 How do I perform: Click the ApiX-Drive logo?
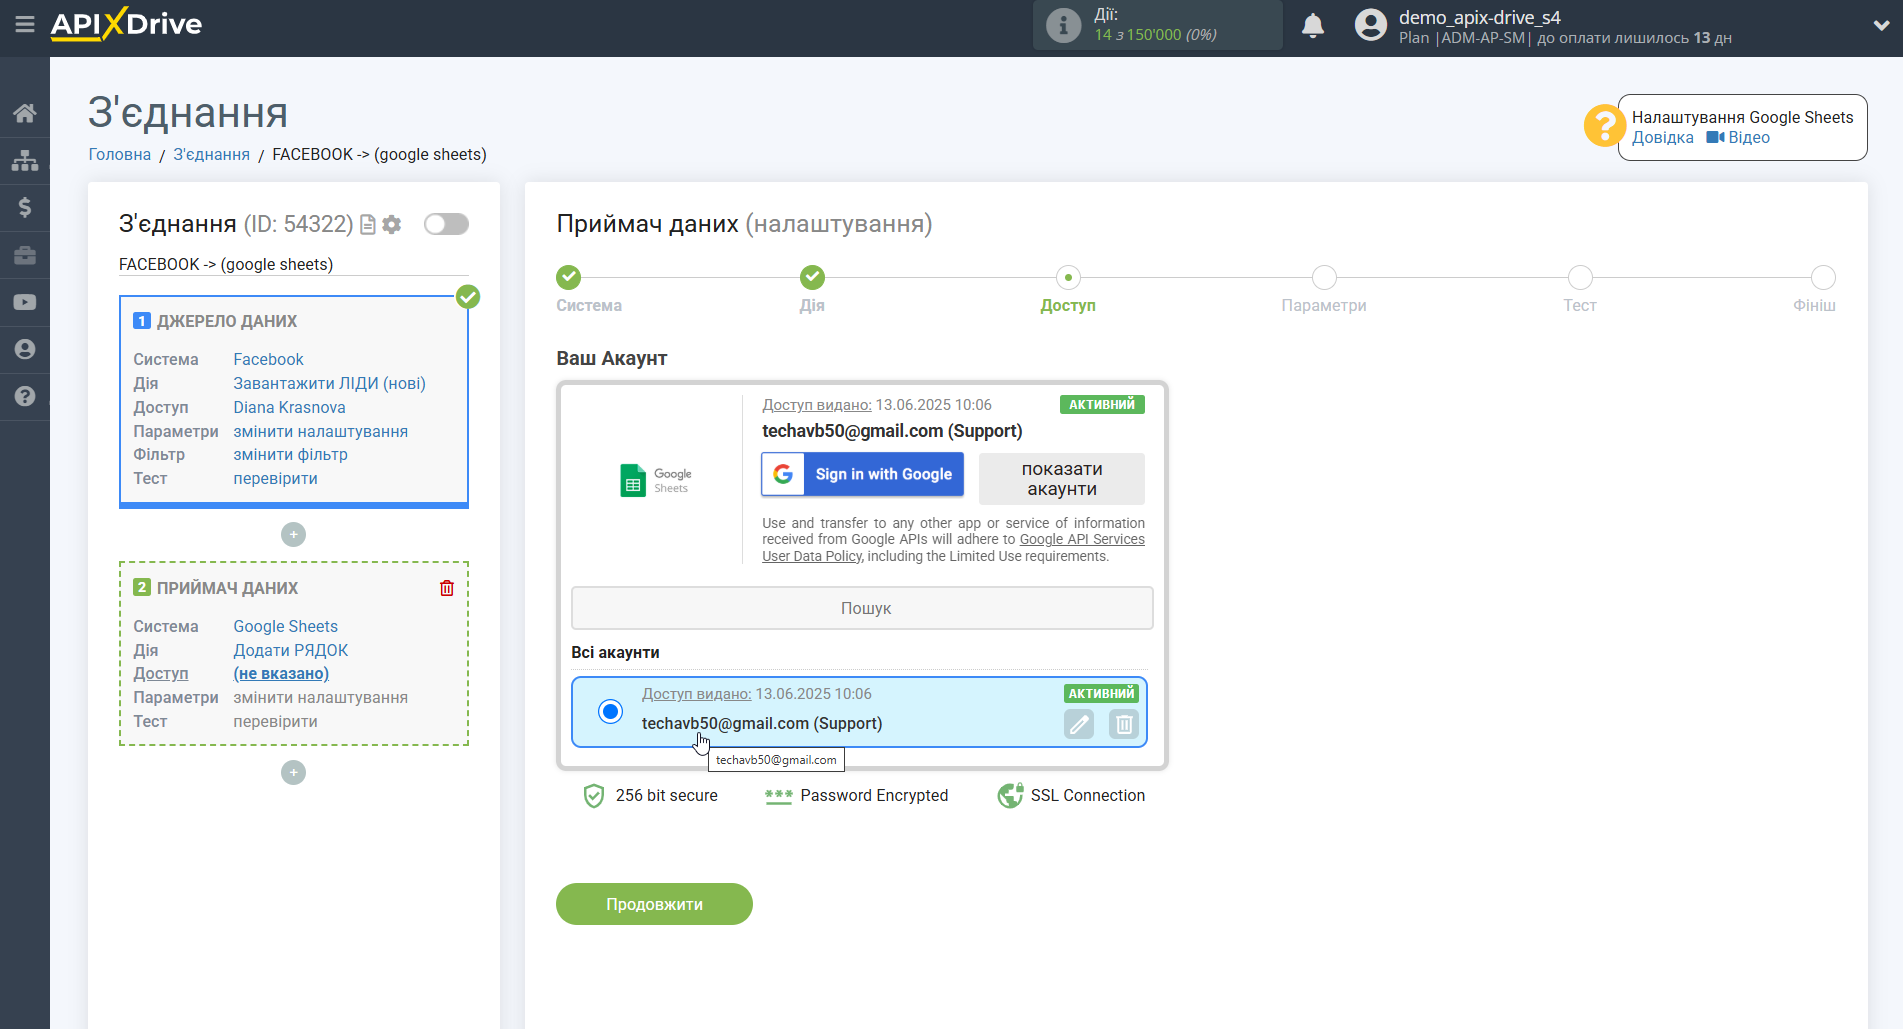(x=126, y=24)
